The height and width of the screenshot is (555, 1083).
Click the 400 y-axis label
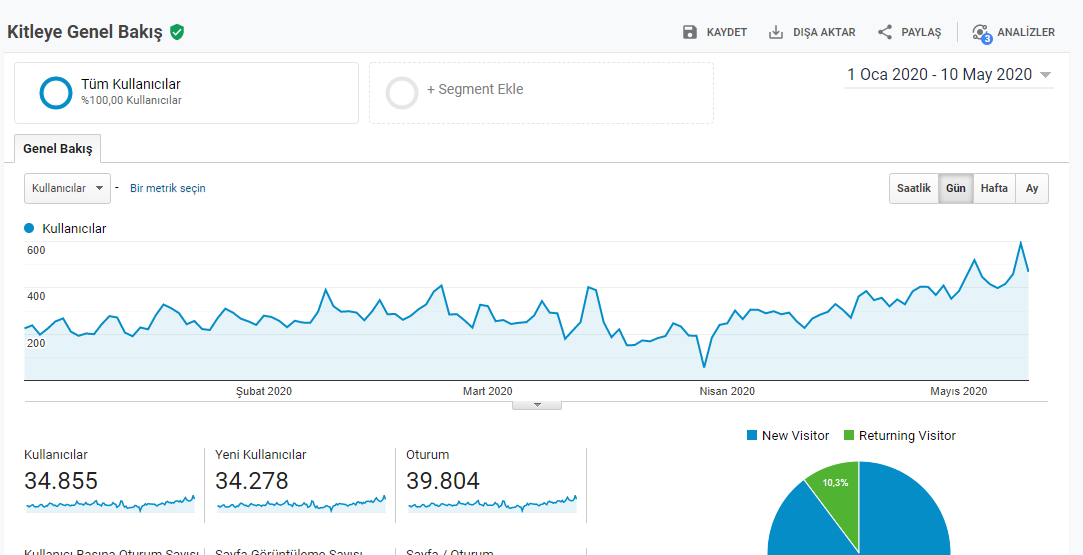pos(36,296)
